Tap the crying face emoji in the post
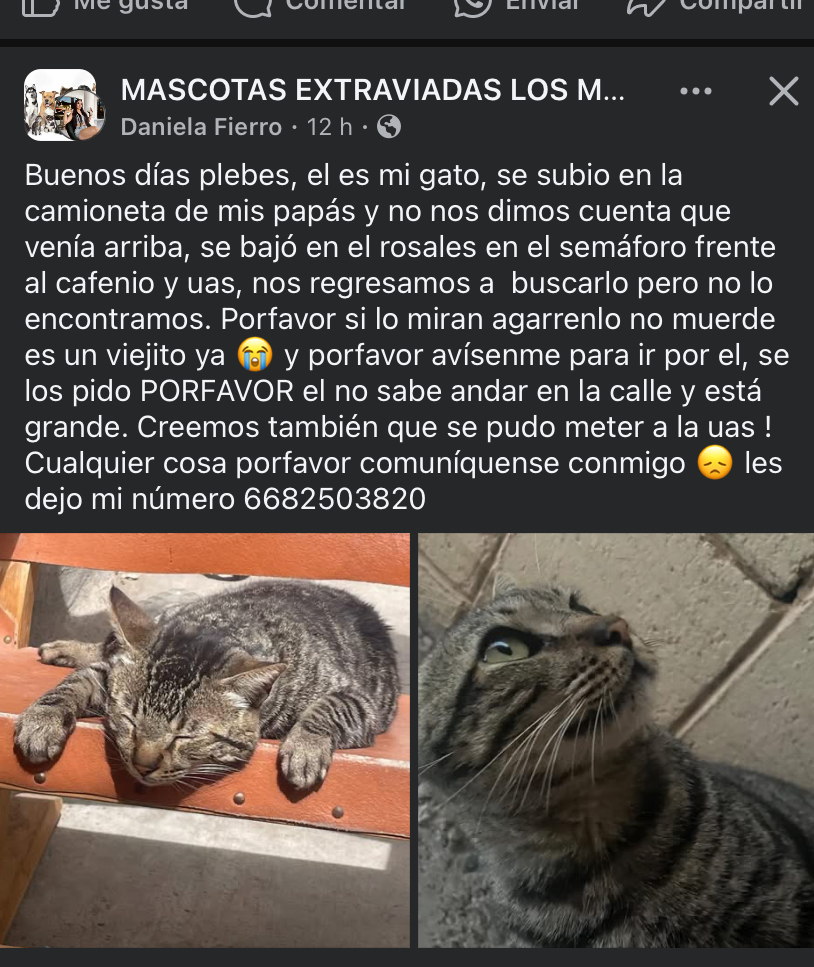This screenshot has width=814, height=967. click(x=255, y=355)
